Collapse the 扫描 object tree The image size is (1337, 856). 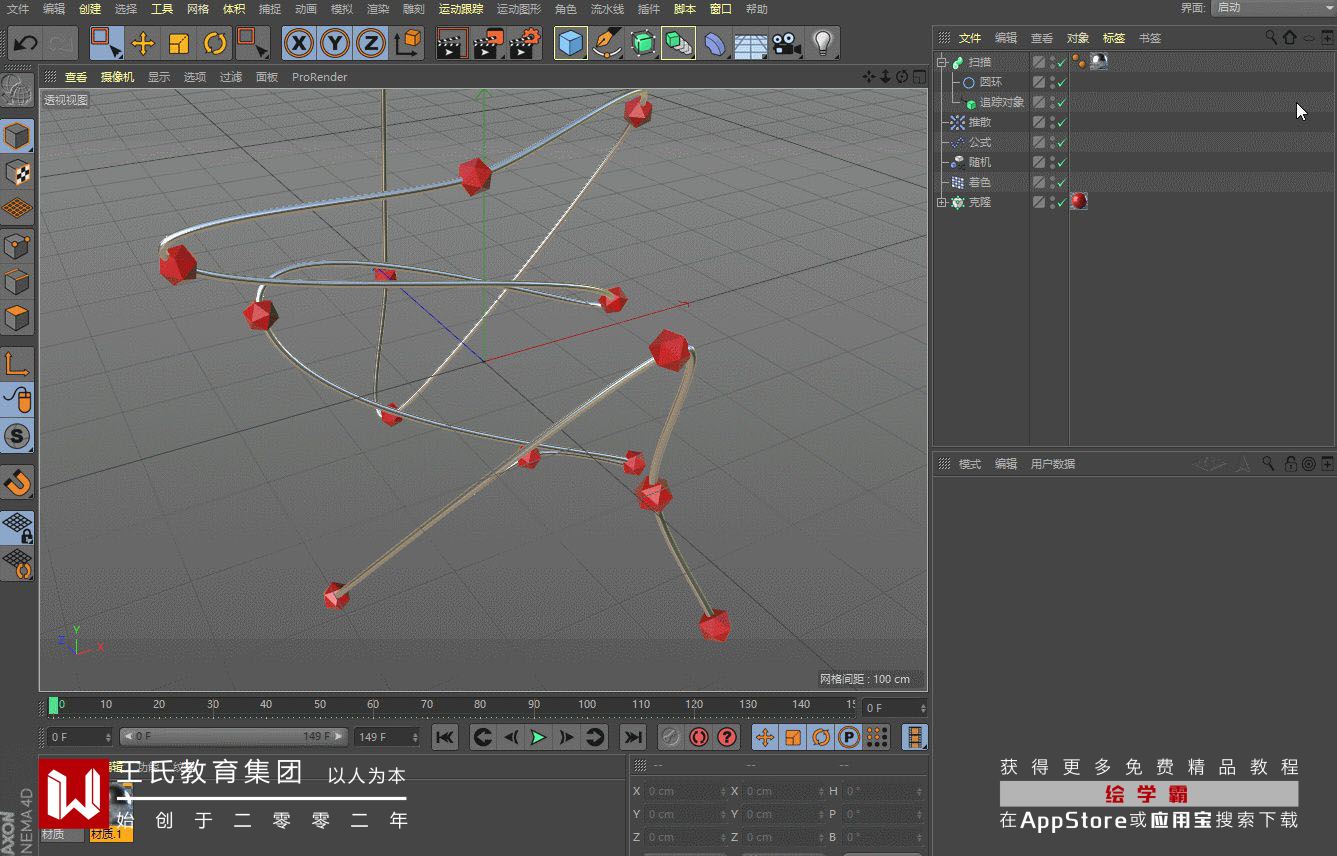[941, 62]
